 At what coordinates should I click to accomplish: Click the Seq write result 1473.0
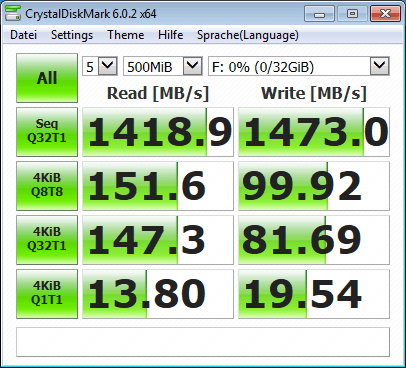coord(314,132)
